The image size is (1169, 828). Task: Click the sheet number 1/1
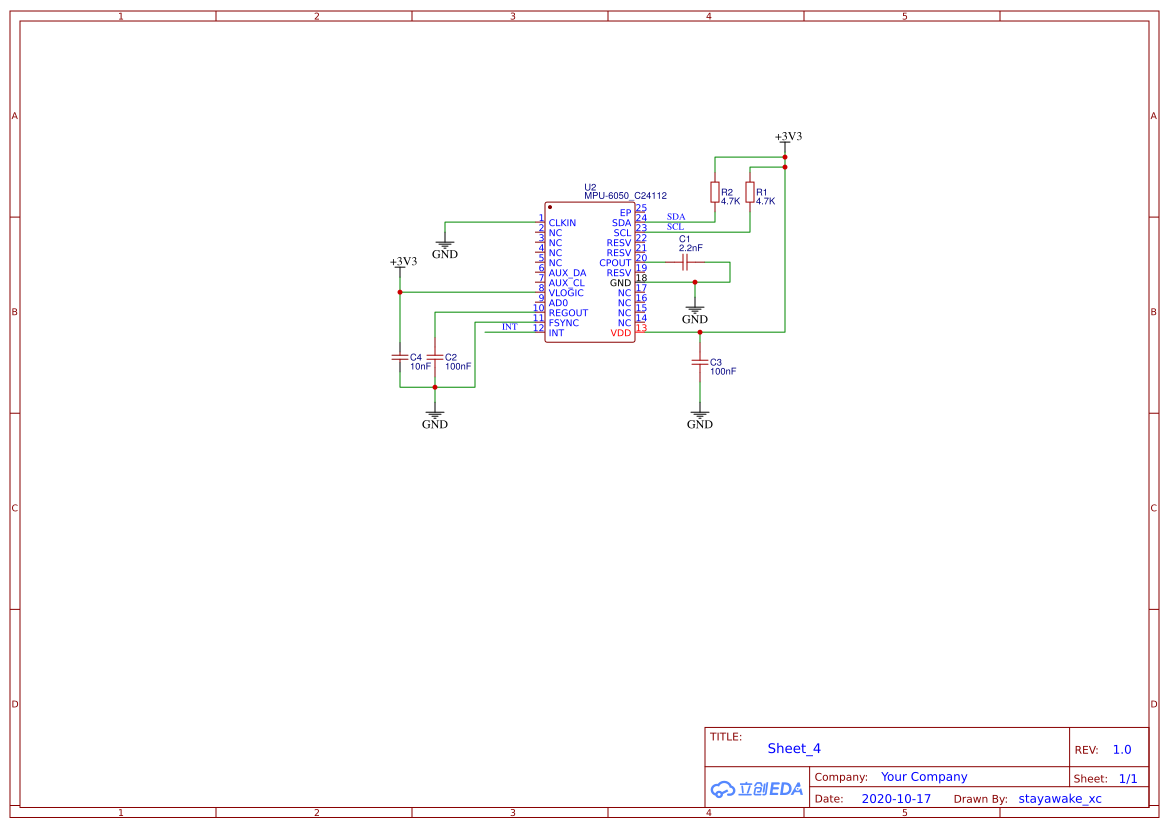1128,779
